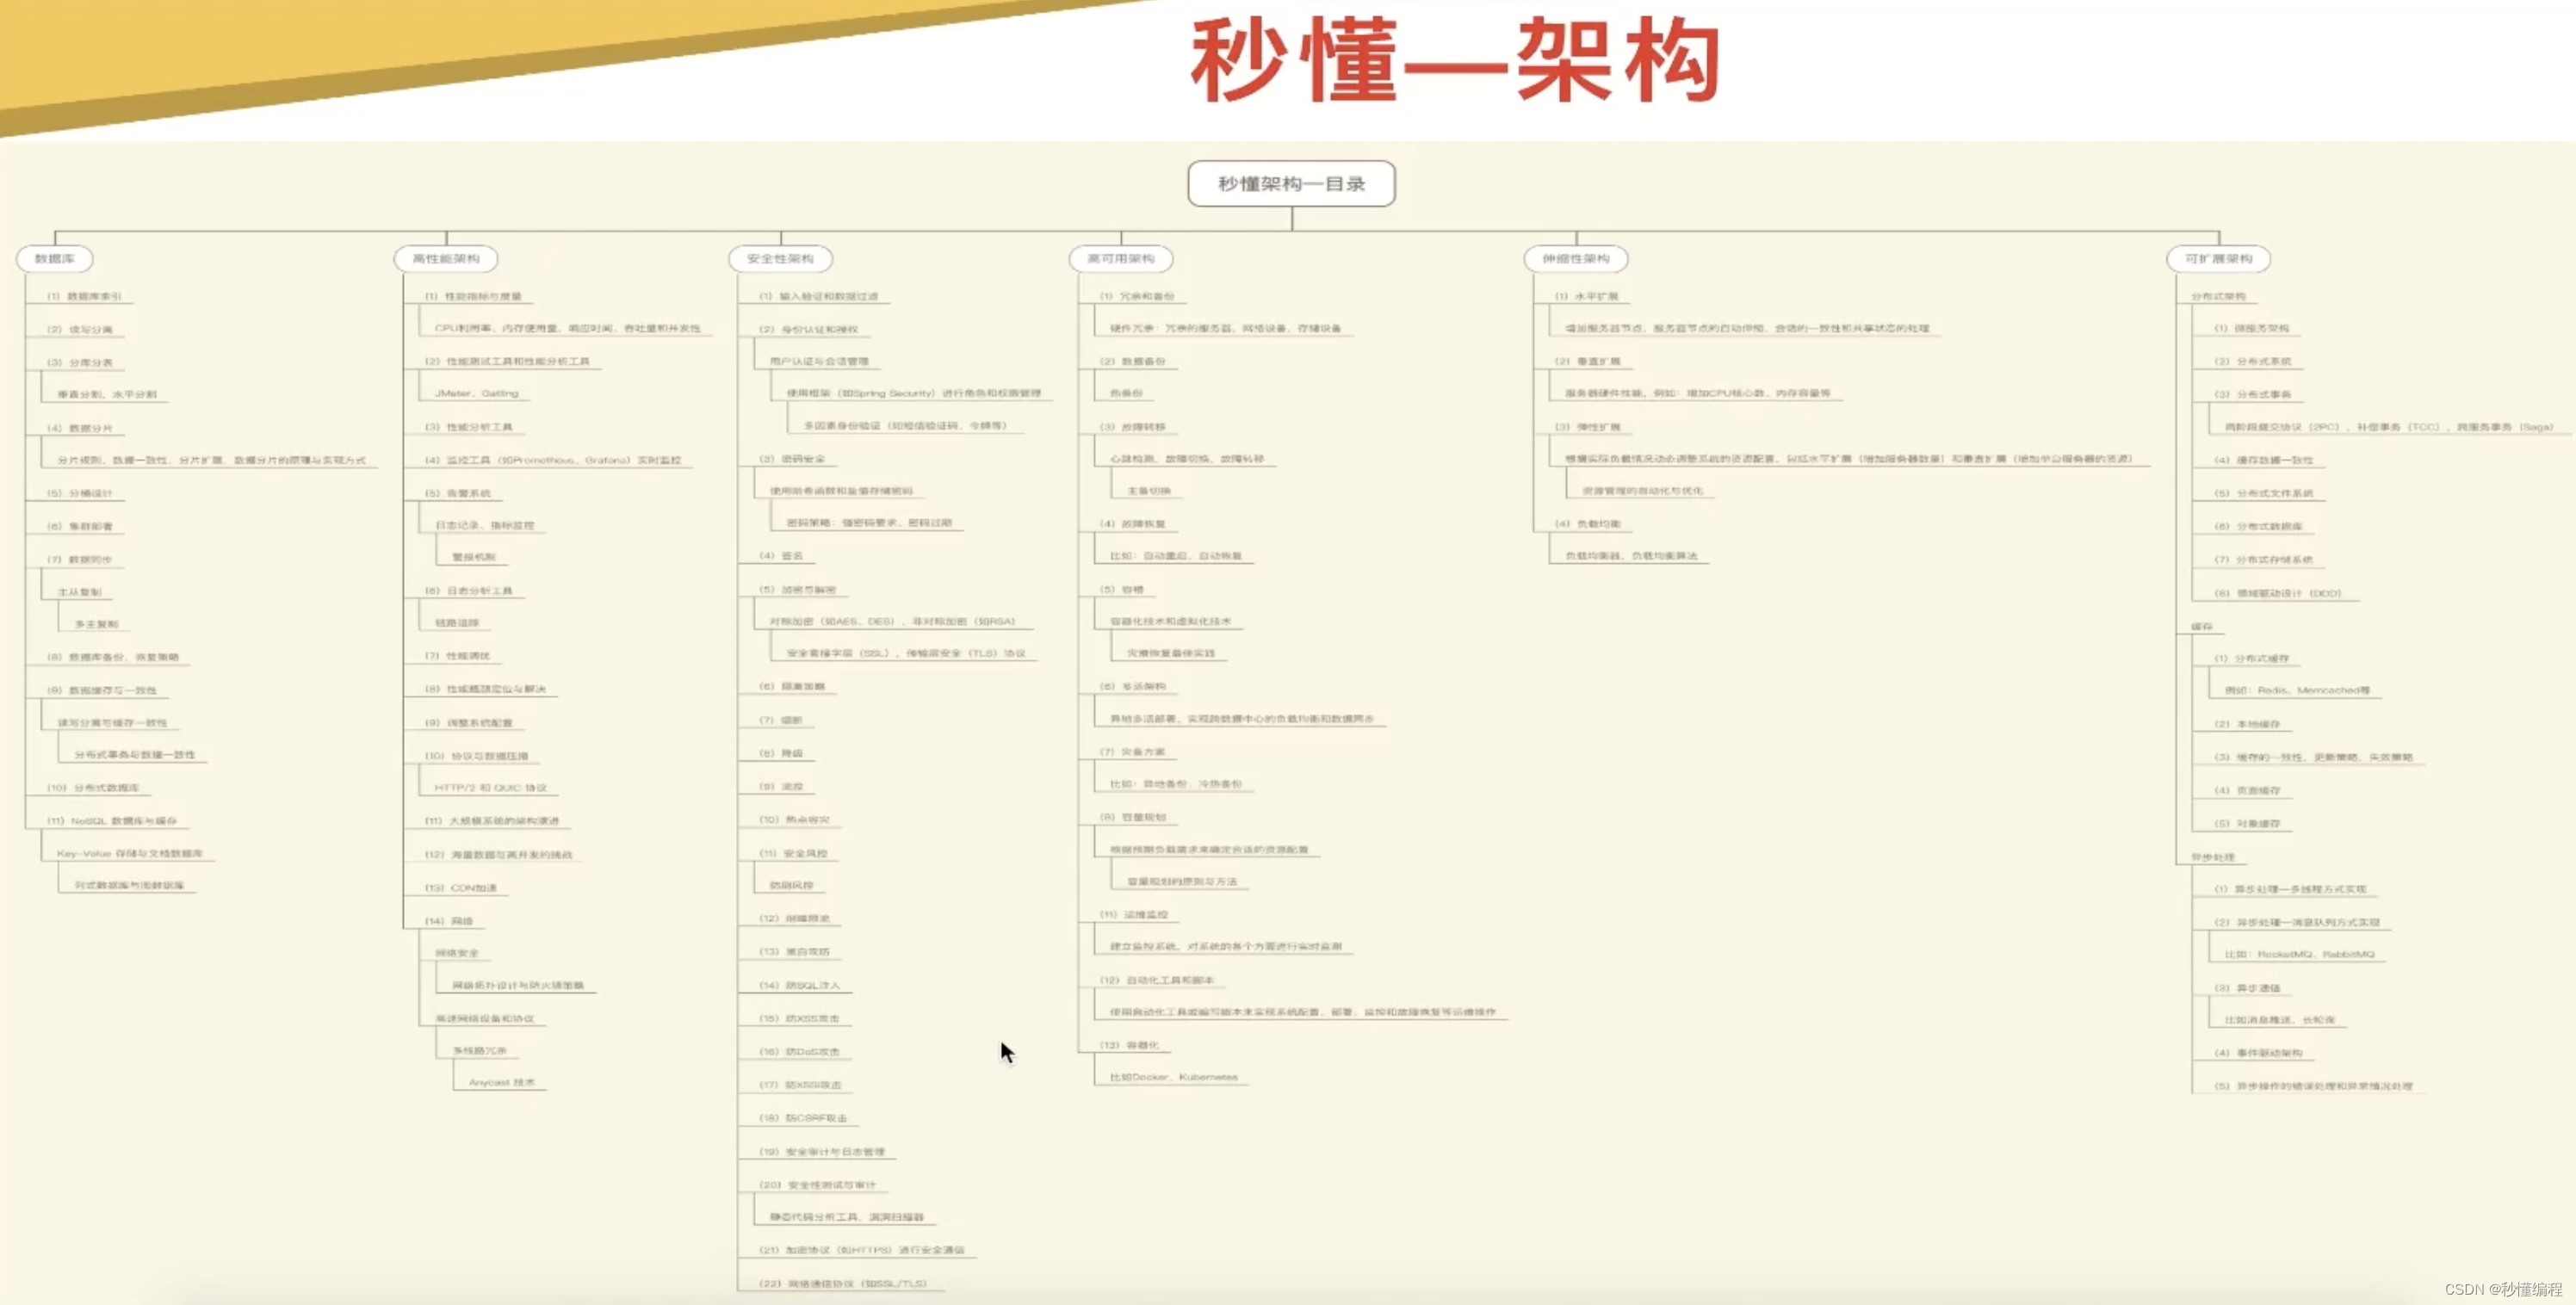This screenshot has width=2576, height=1305.
Task: Click the CSDN @秒懂编程 watermark
Action: (2503, 1290)
